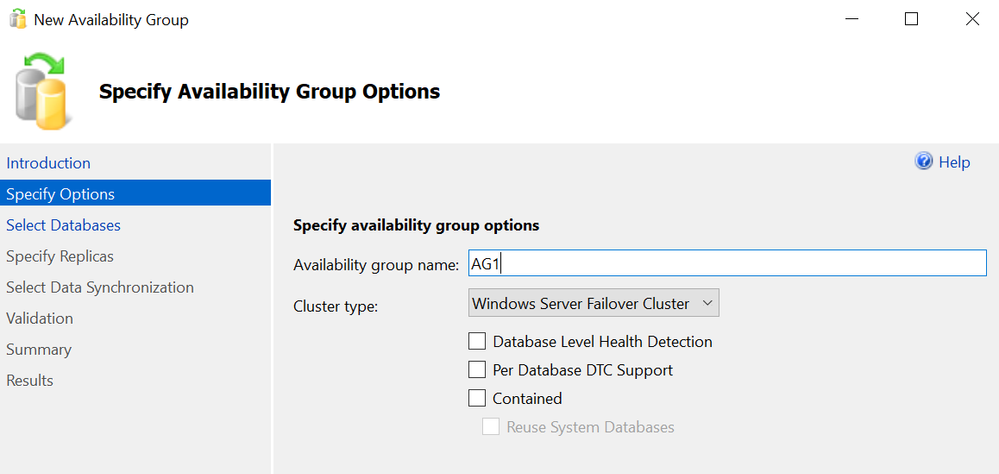
Task: Toggle the Reuse System Databases checkbox
Action: 491,427
